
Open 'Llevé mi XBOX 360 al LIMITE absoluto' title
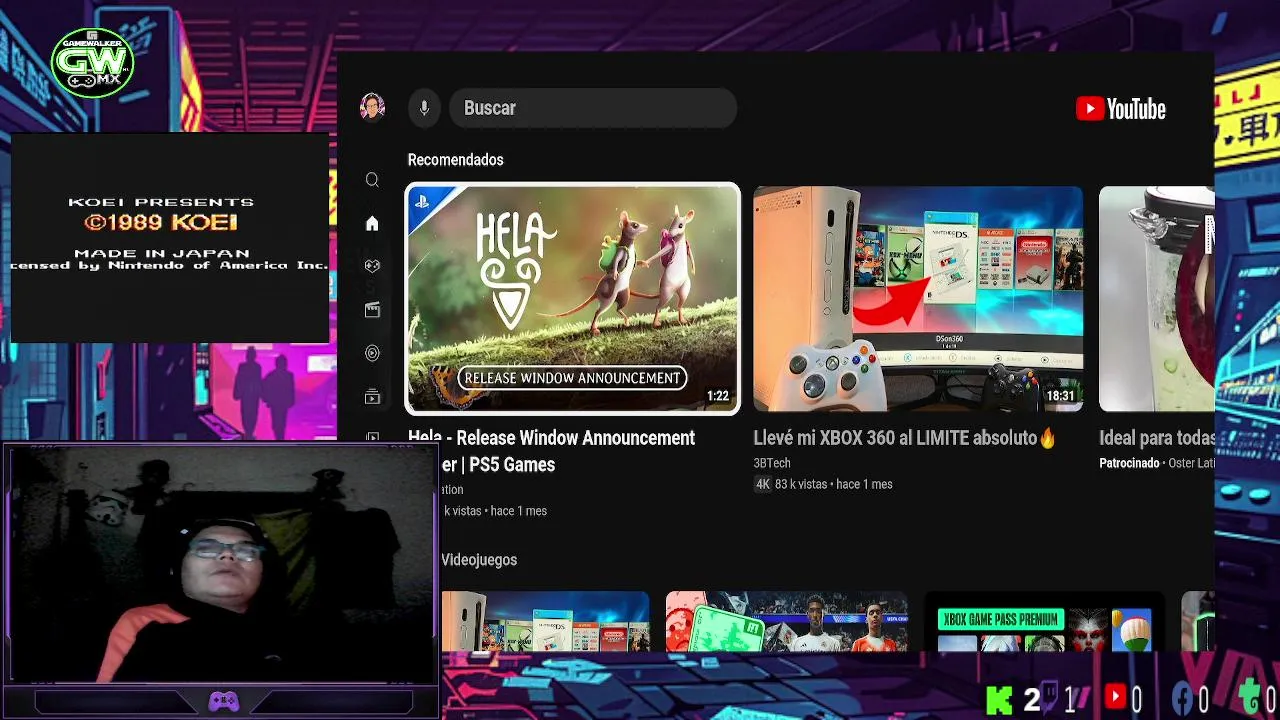[904, 438]
